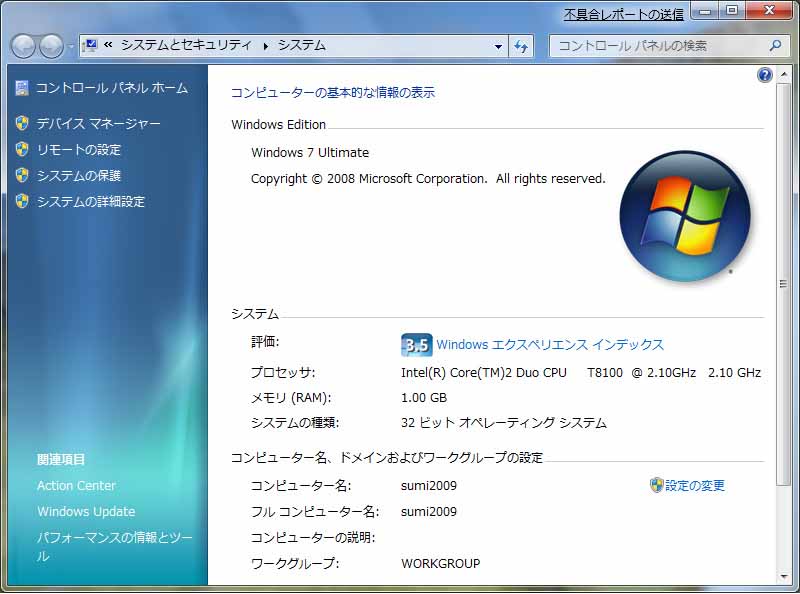Image resolution: width=800 pixels, height=594 pixels.
Task: Click the 32 ビット オペレーティング システム value
Action: pyautogui.click(x=504, y=423)
